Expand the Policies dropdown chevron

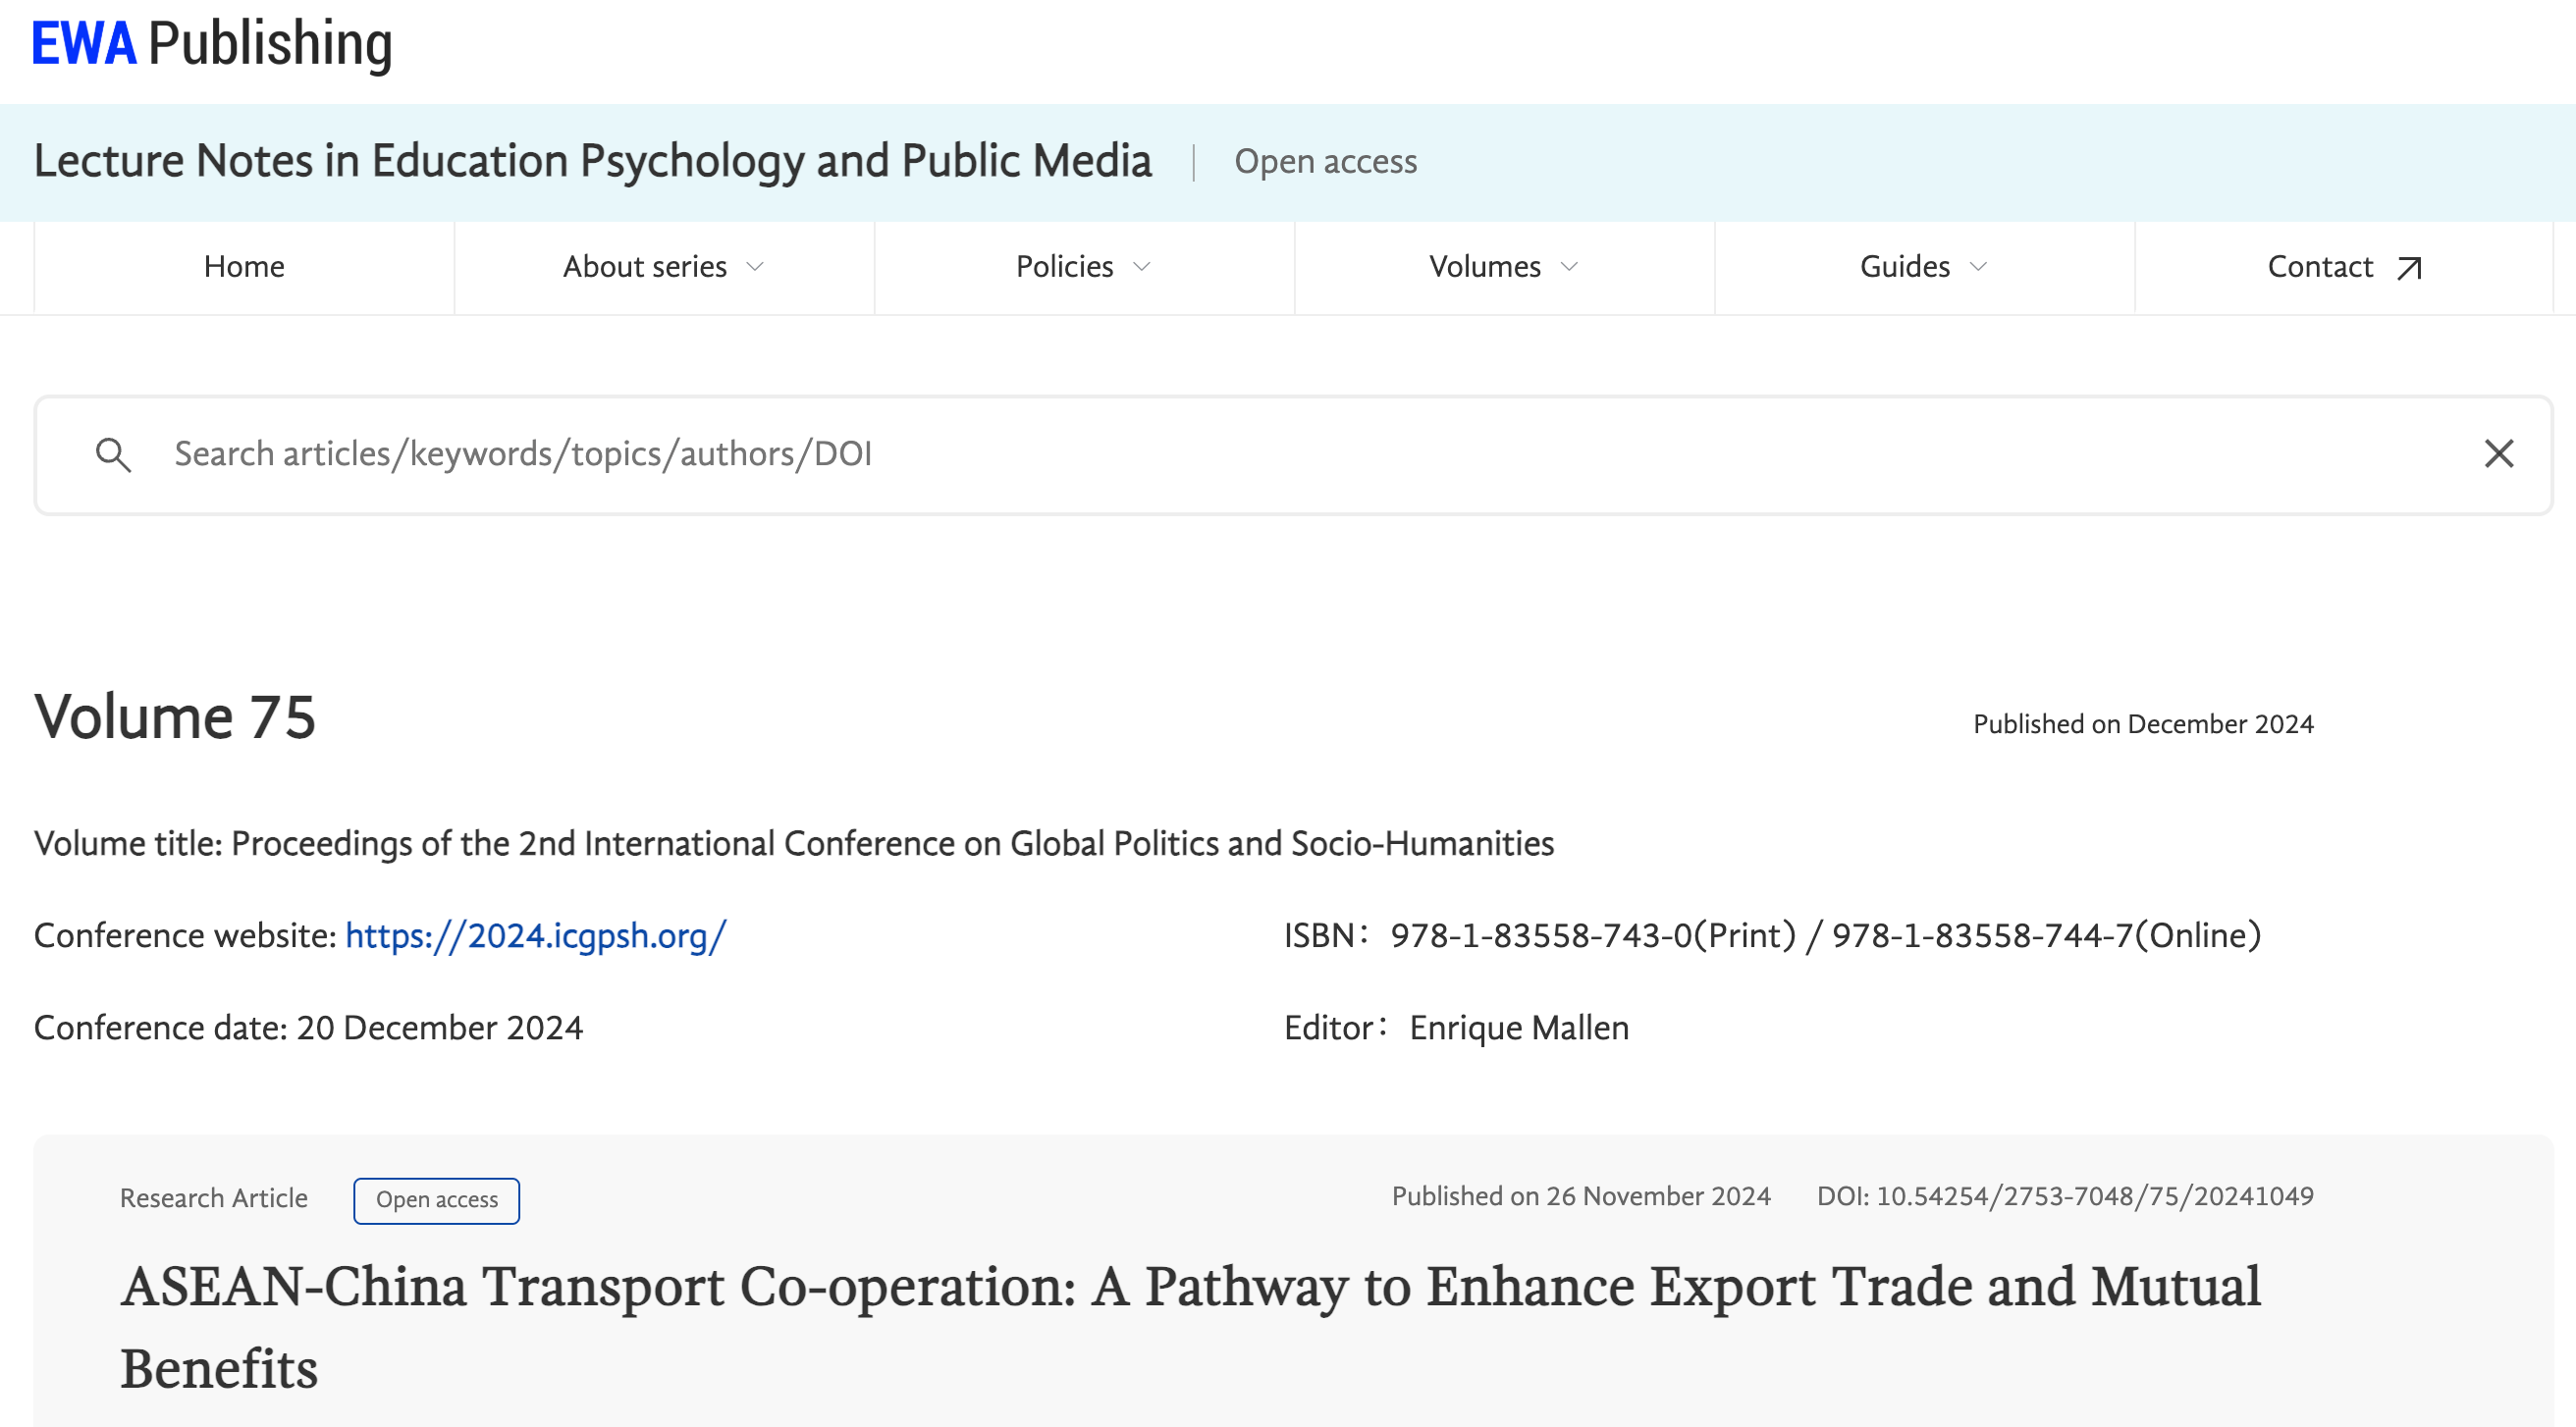point(1142,267)
